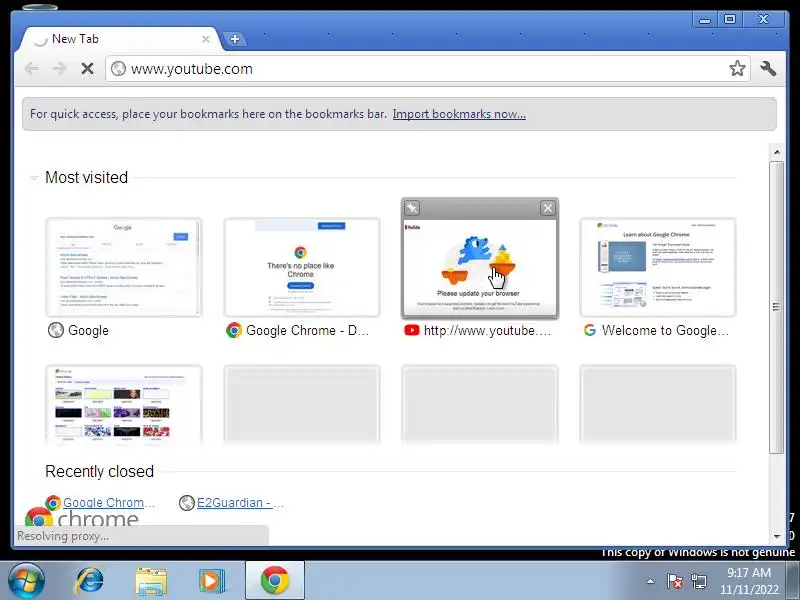
Task: Click the Google title link
Action: pos(88,331)
